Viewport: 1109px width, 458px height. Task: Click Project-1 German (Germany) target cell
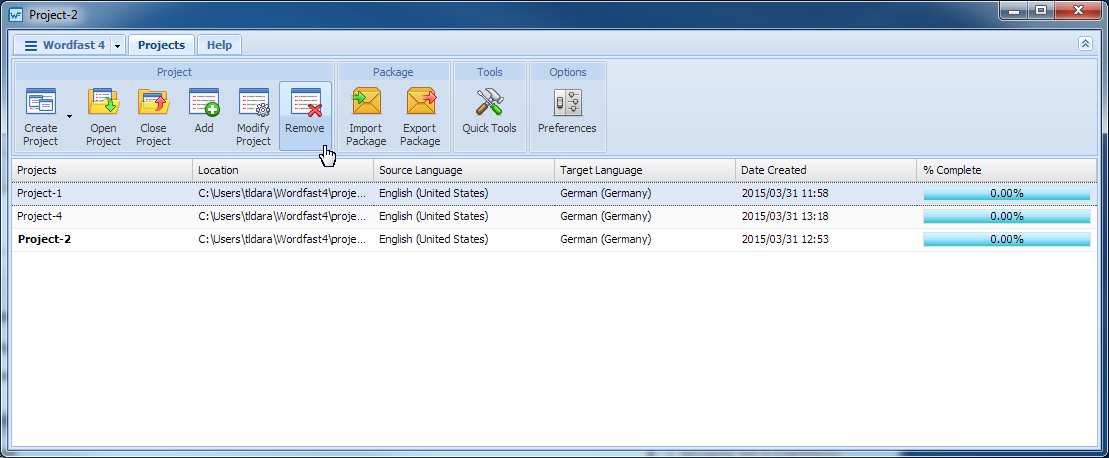point(606,193)
